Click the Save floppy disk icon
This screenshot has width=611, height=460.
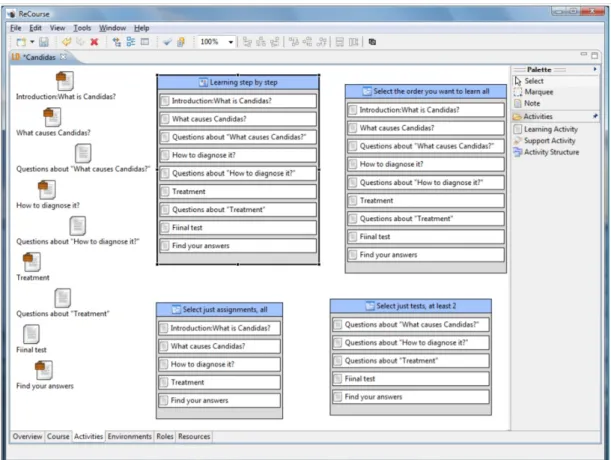click(44, 42)
